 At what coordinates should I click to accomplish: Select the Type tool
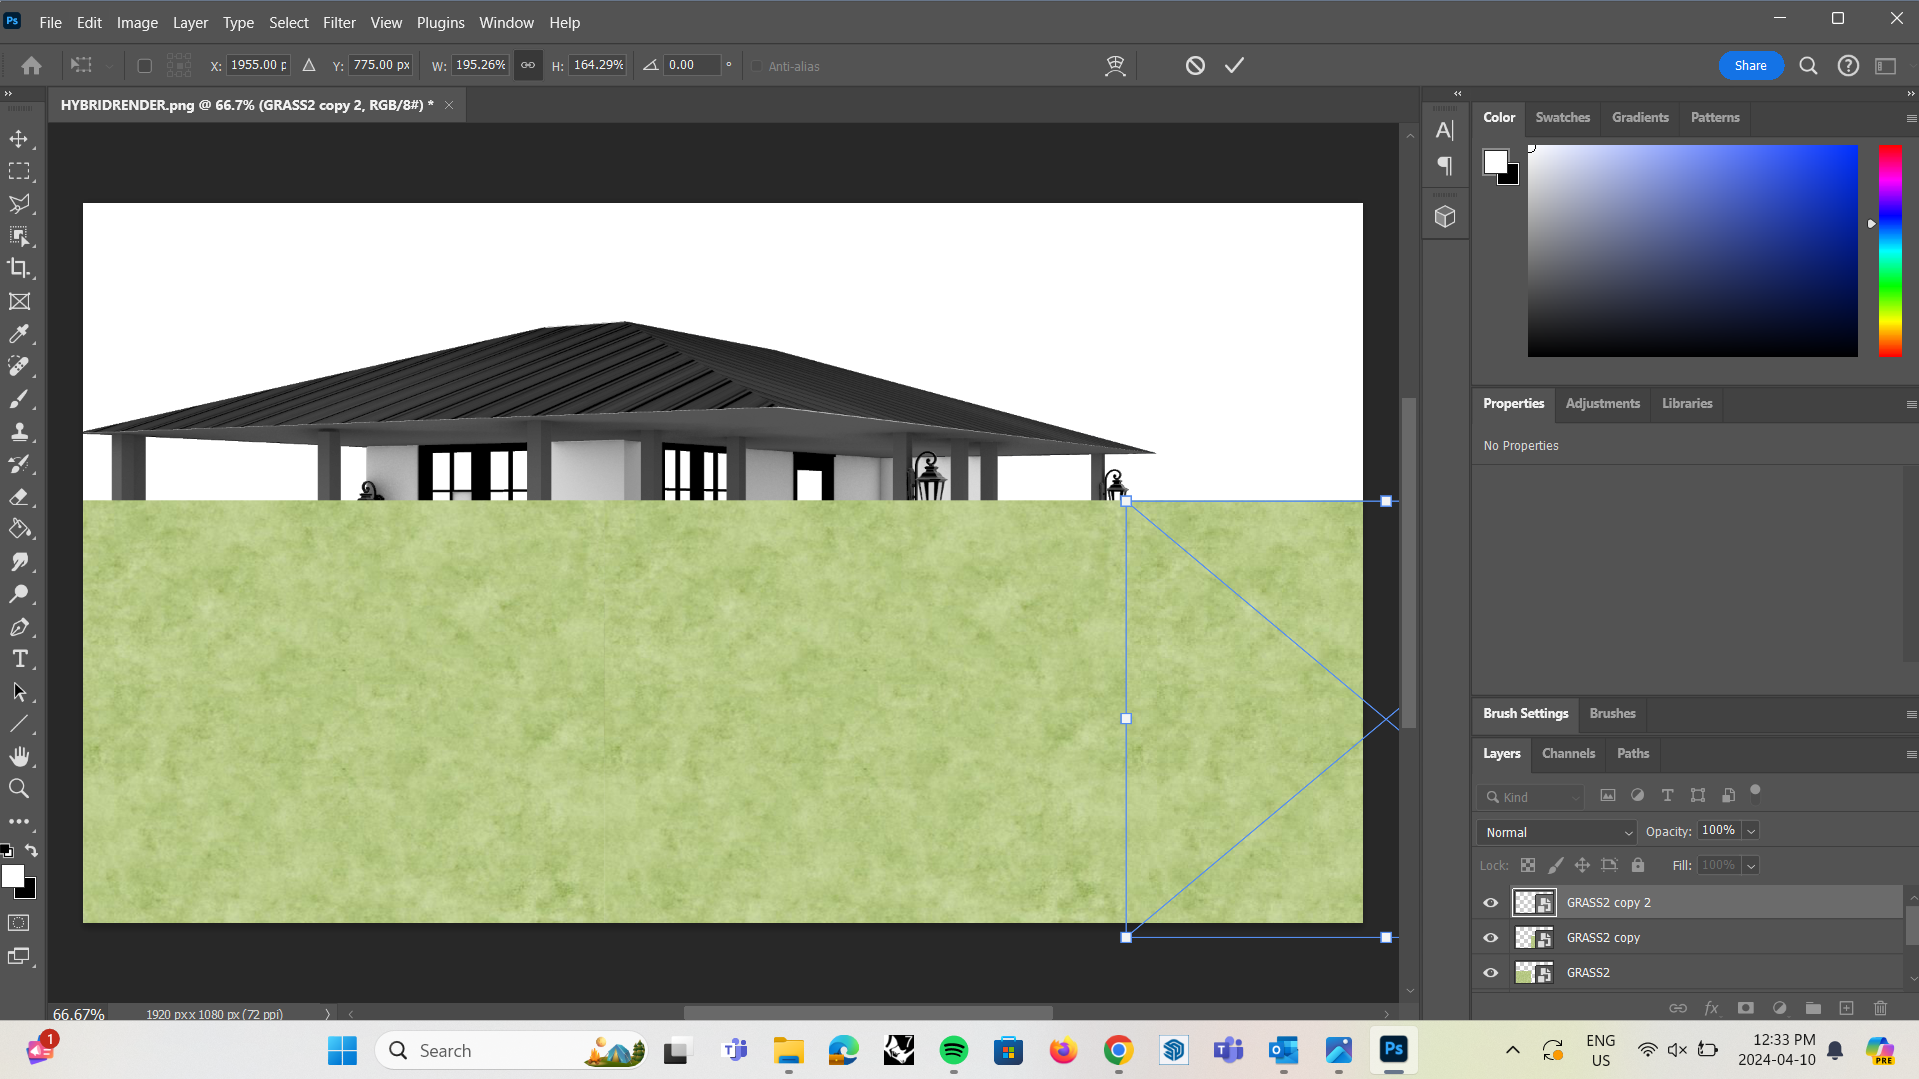(20, 658)
